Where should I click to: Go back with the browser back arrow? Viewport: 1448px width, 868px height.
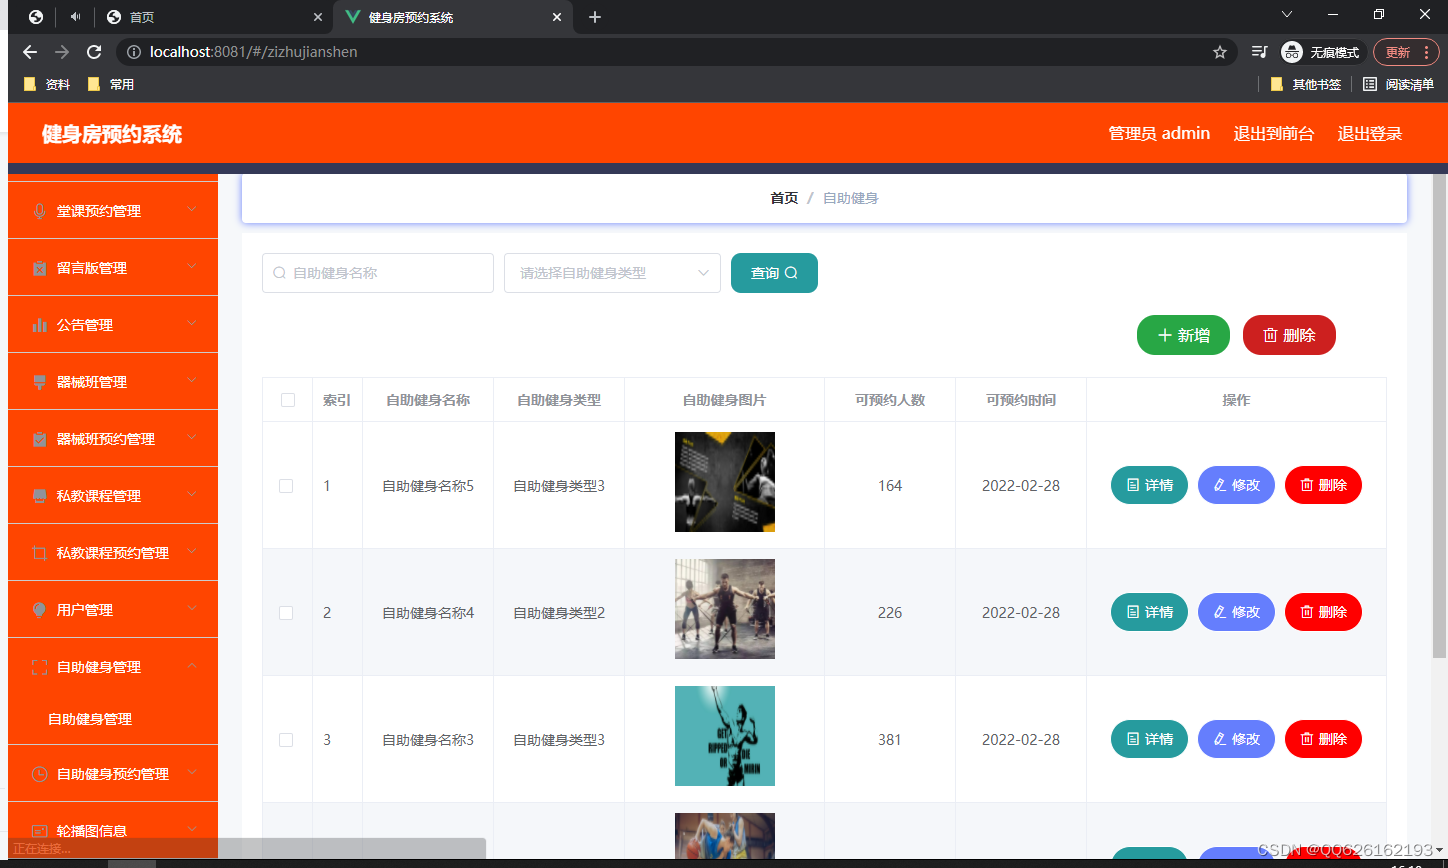pos(30,52)
